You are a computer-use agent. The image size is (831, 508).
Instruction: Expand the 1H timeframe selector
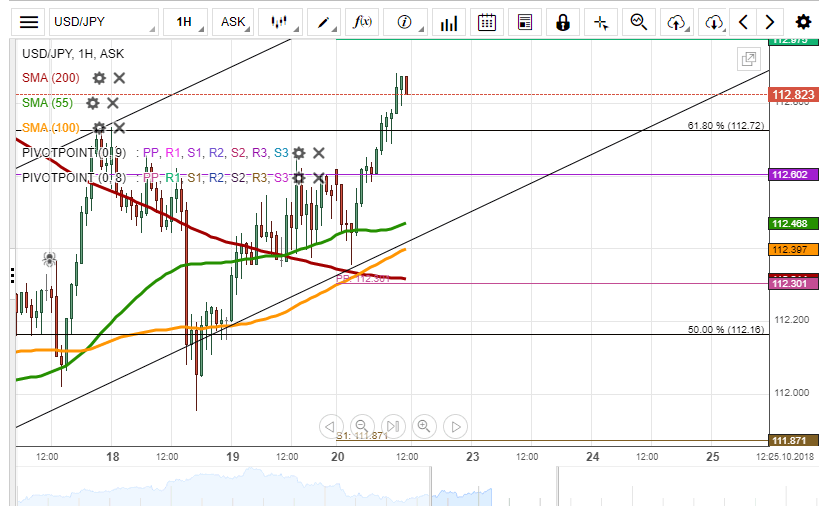pyautogui.click(x=188, y=21)
